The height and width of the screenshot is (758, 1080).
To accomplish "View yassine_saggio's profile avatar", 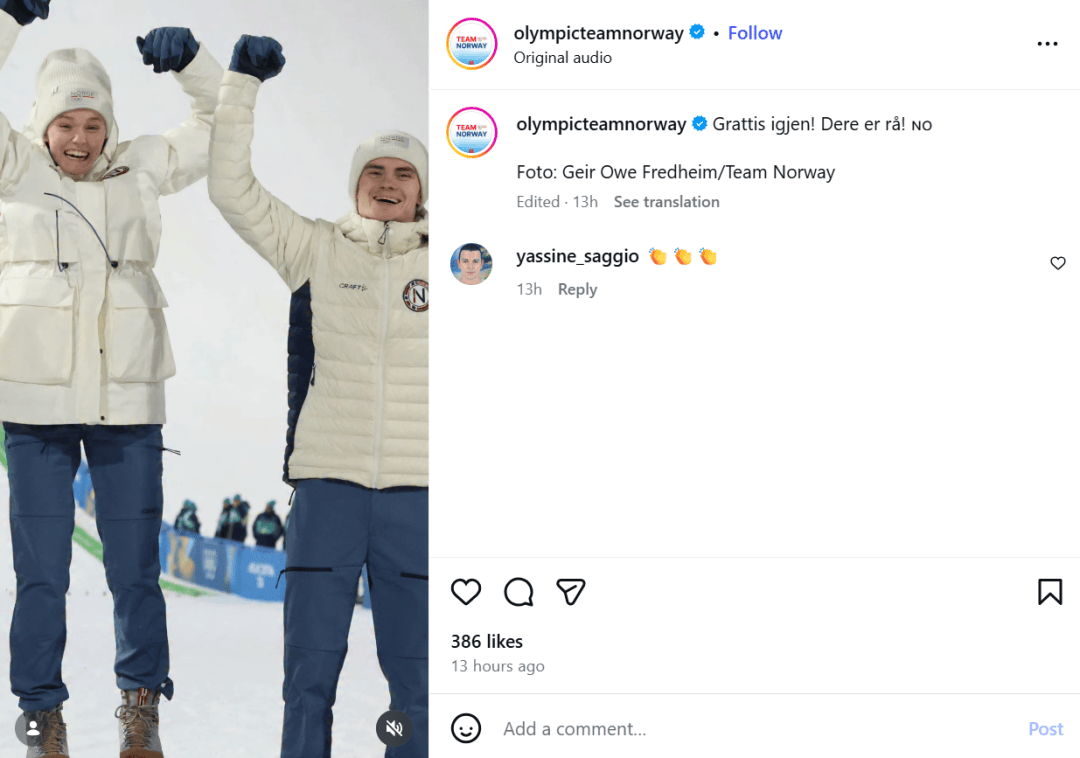I will click(471, 264).
